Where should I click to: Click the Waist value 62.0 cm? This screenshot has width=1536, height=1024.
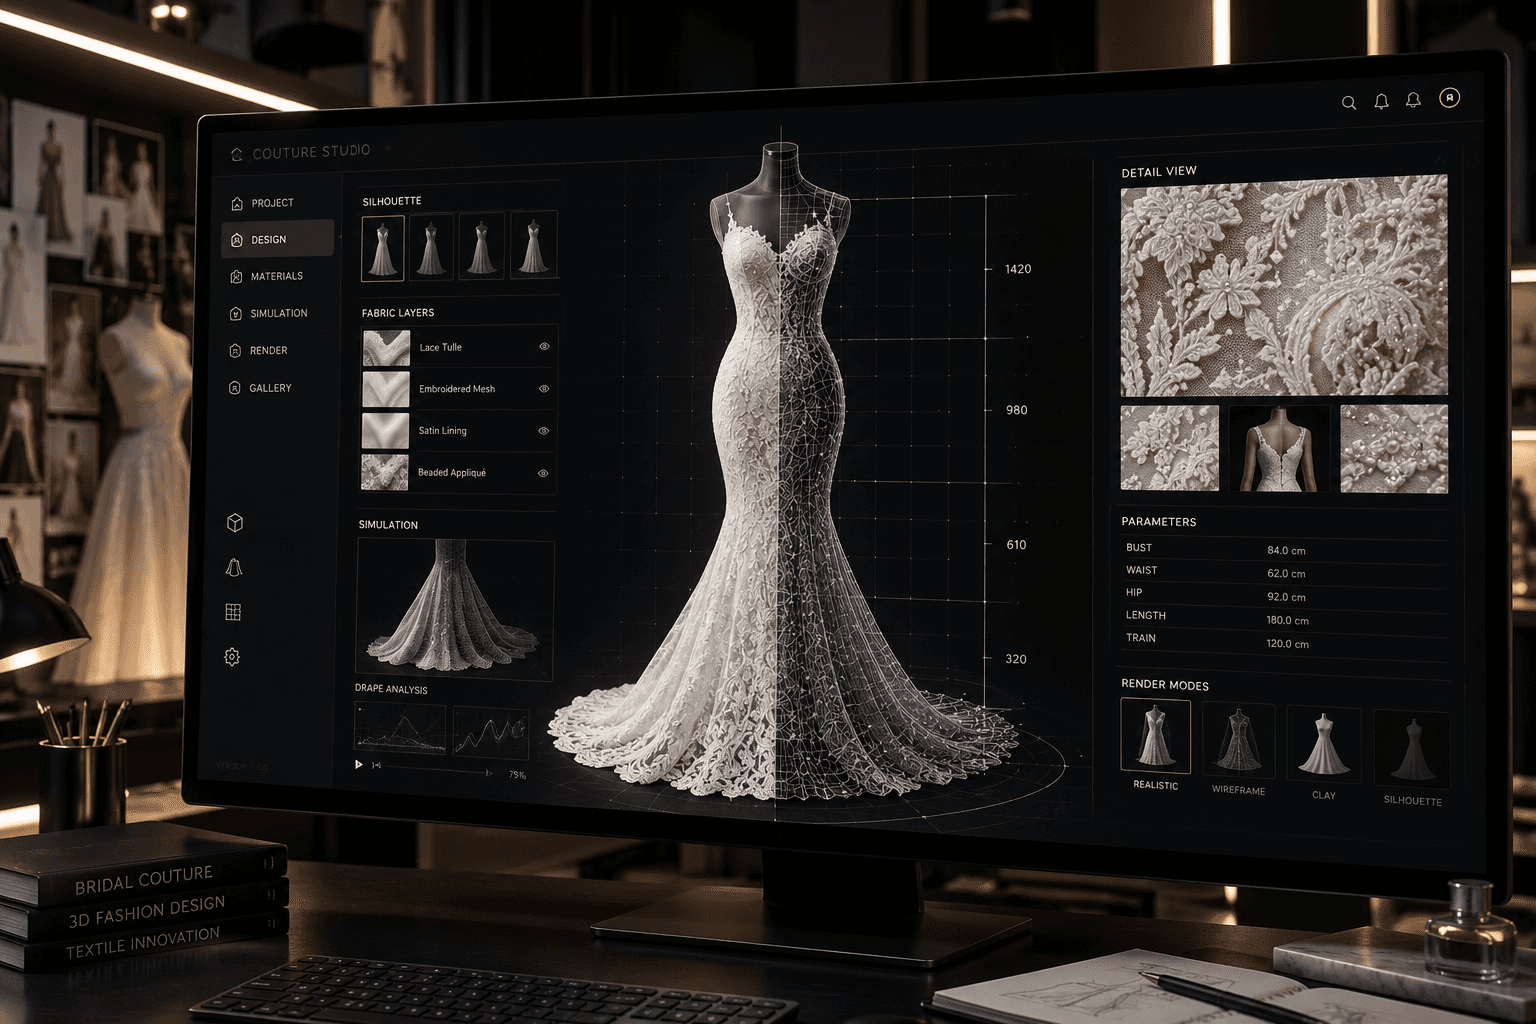1286,574
